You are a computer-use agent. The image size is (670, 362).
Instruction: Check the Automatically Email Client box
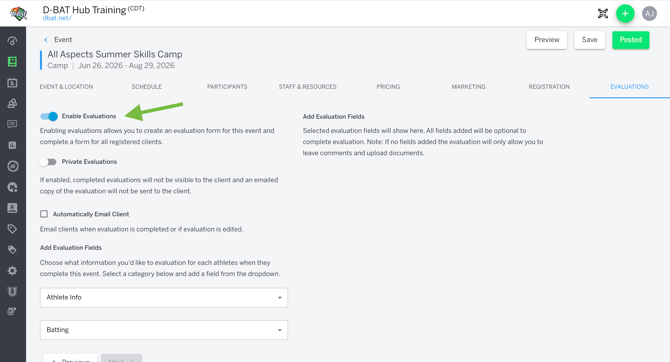click(44, 214)
